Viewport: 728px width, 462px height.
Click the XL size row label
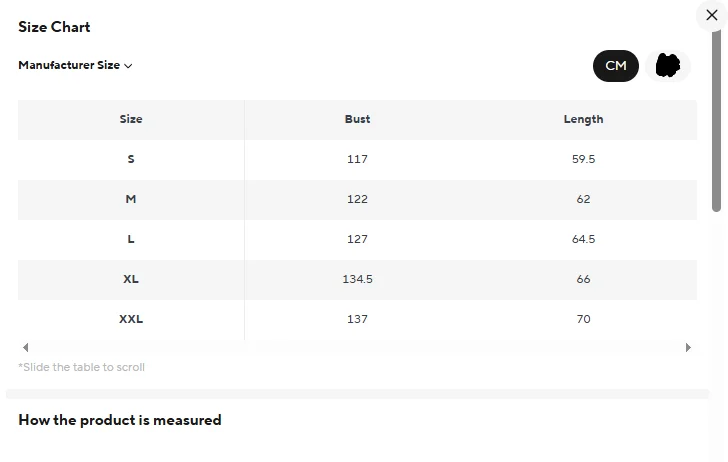pos(131,279)
